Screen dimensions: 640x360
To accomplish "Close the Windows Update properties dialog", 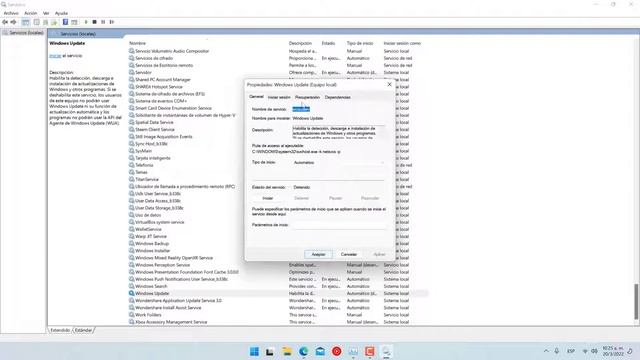I will (389, 84).
